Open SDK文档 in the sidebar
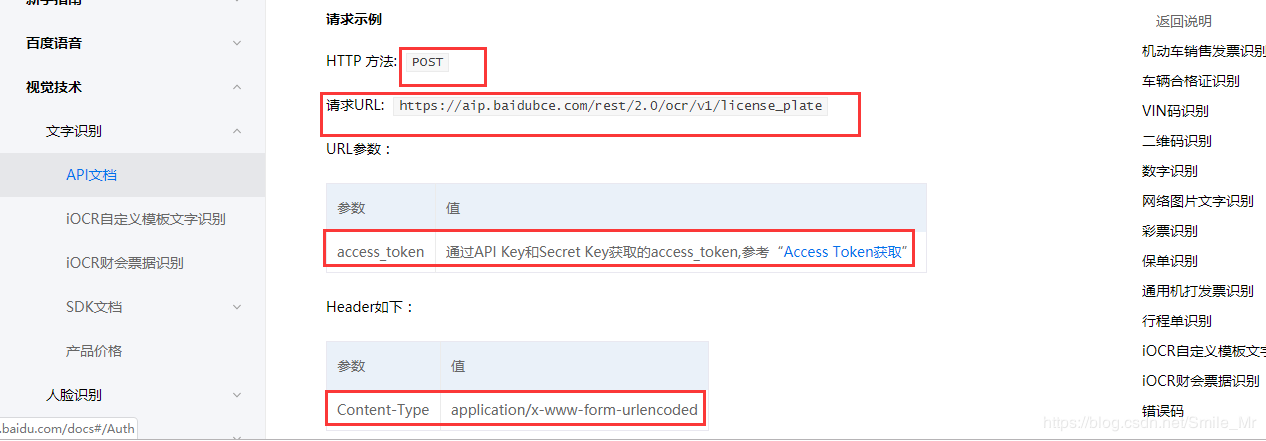This screenshot has width=1266, height=441. pos(94,307)
